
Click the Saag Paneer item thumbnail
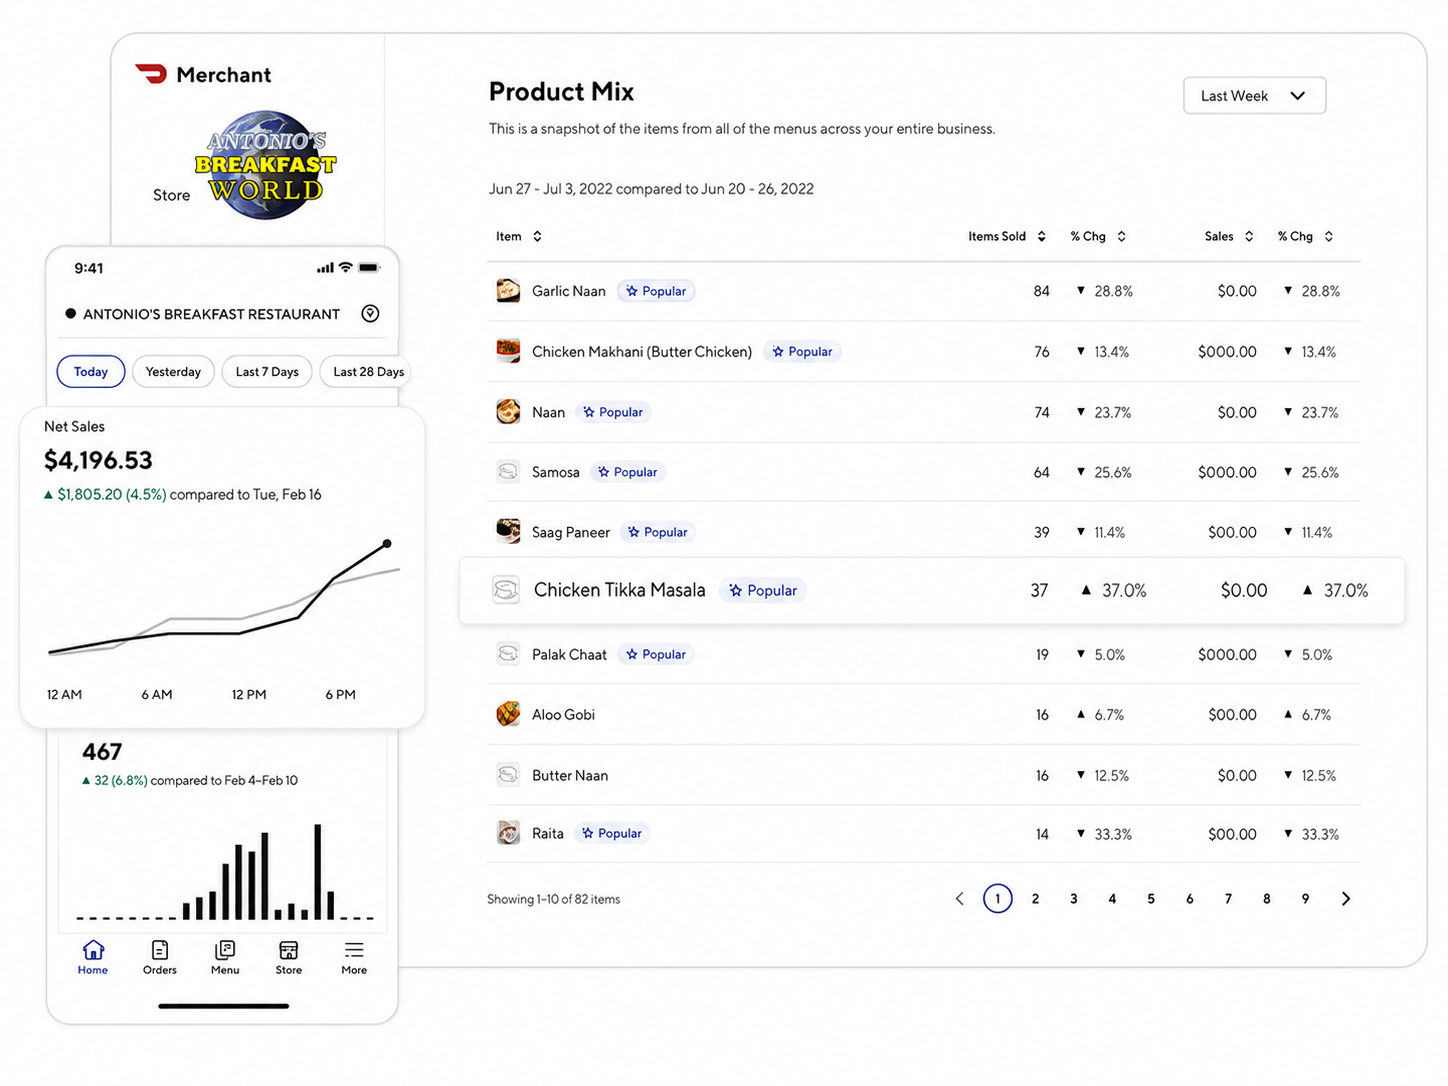tap(508, 531)
